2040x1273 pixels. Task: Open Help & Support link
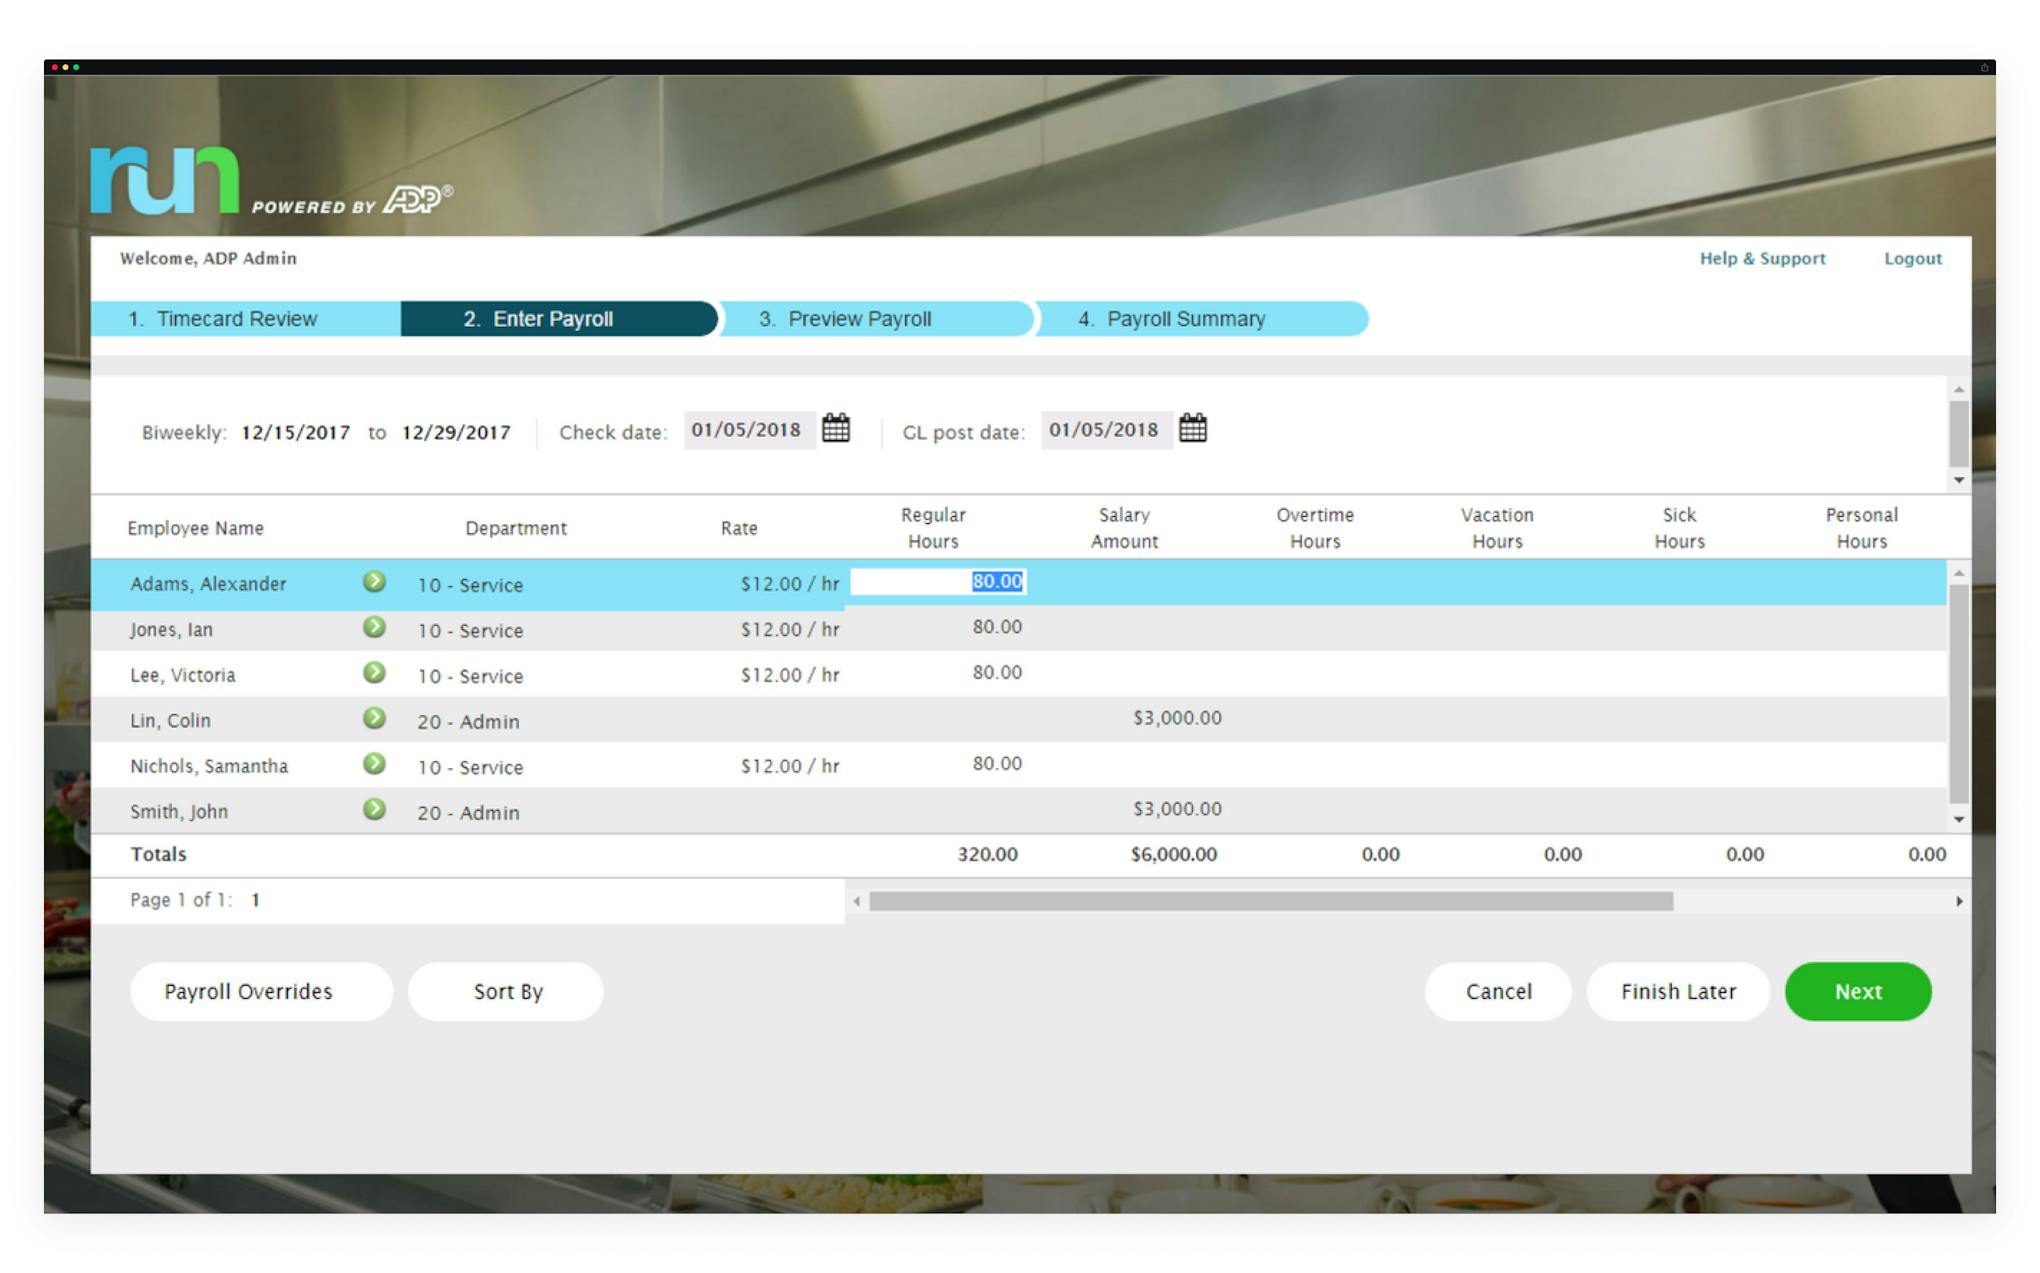coord(1762,258)
